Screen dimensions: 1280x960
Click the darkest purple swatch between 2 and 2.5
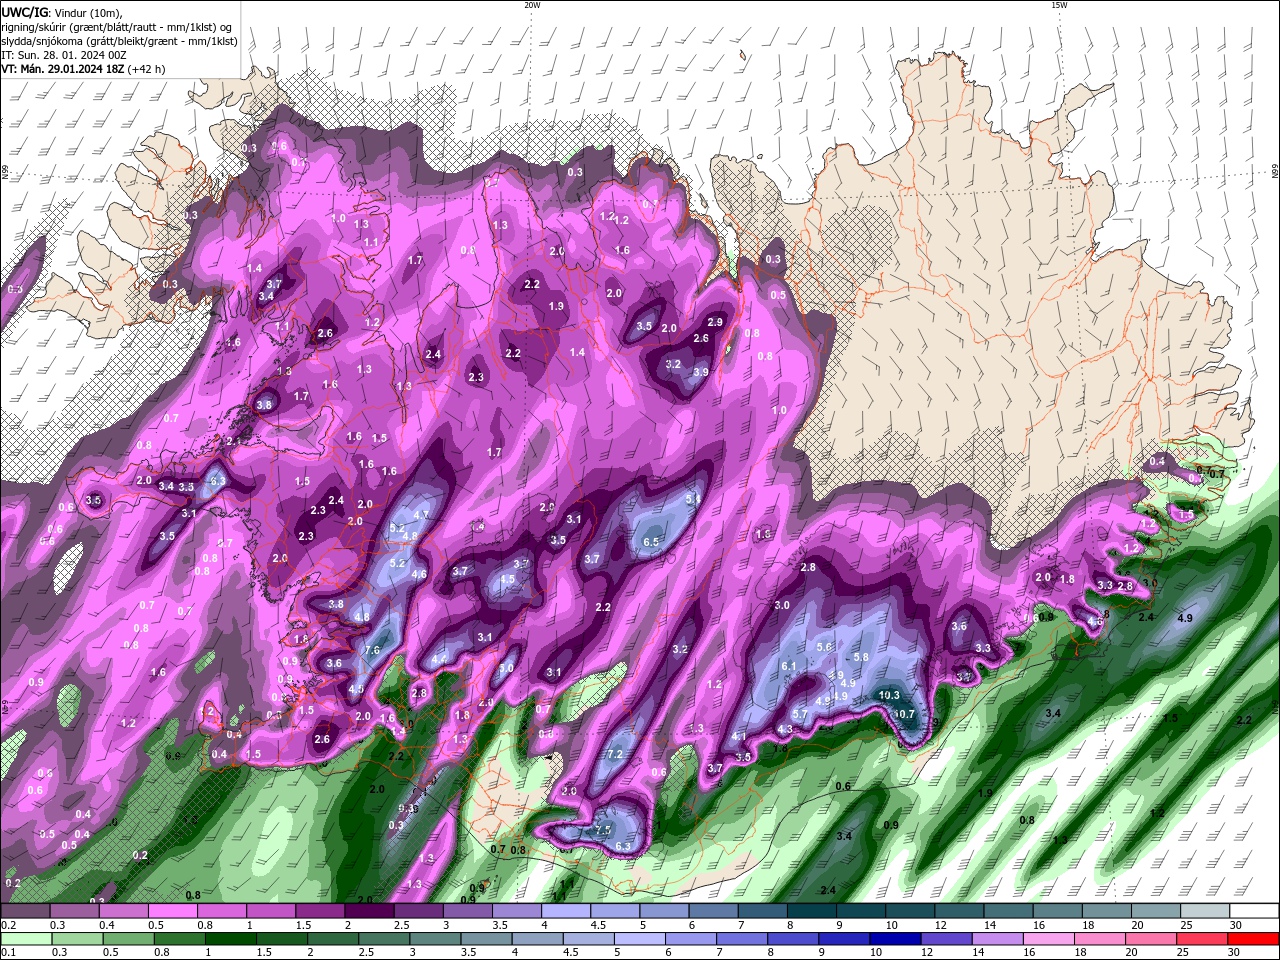[x=367, y=911]
